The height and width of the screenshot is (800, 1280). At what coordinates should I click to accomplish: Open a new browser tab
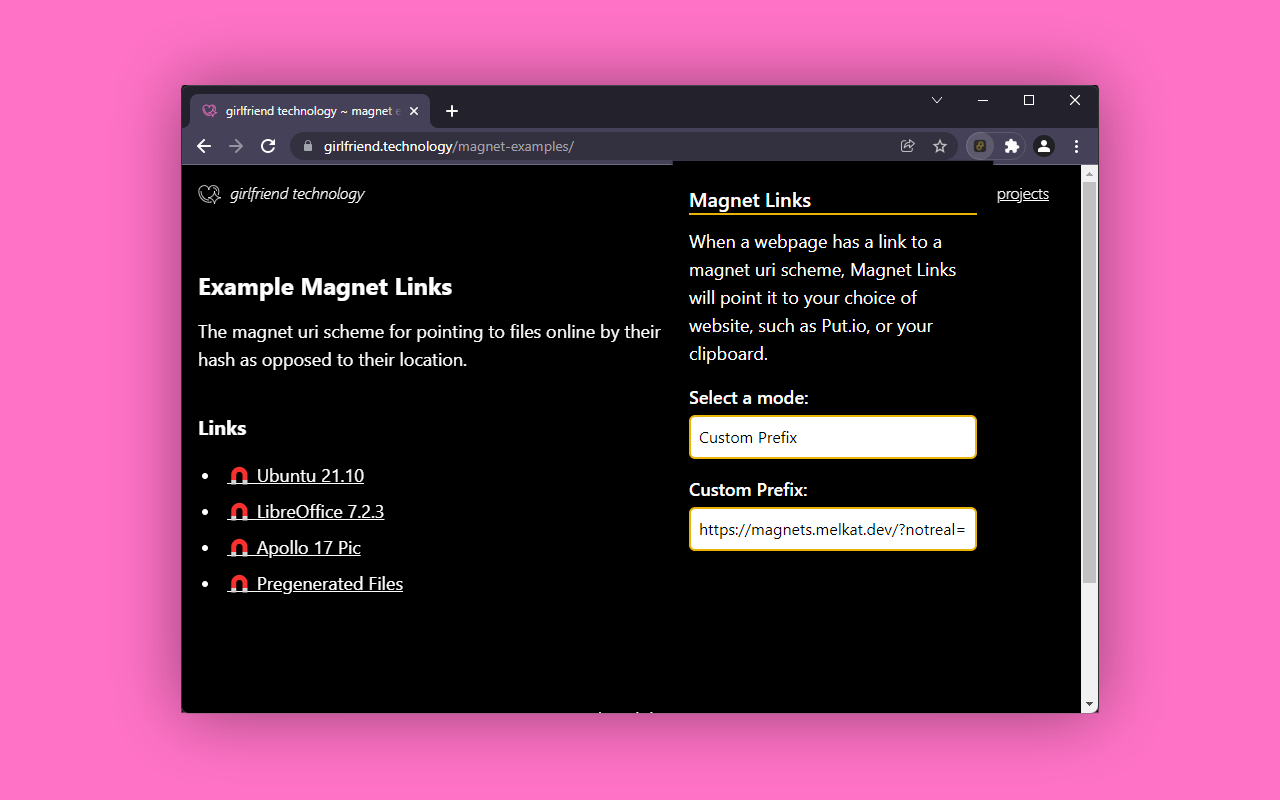coord(451,111)
